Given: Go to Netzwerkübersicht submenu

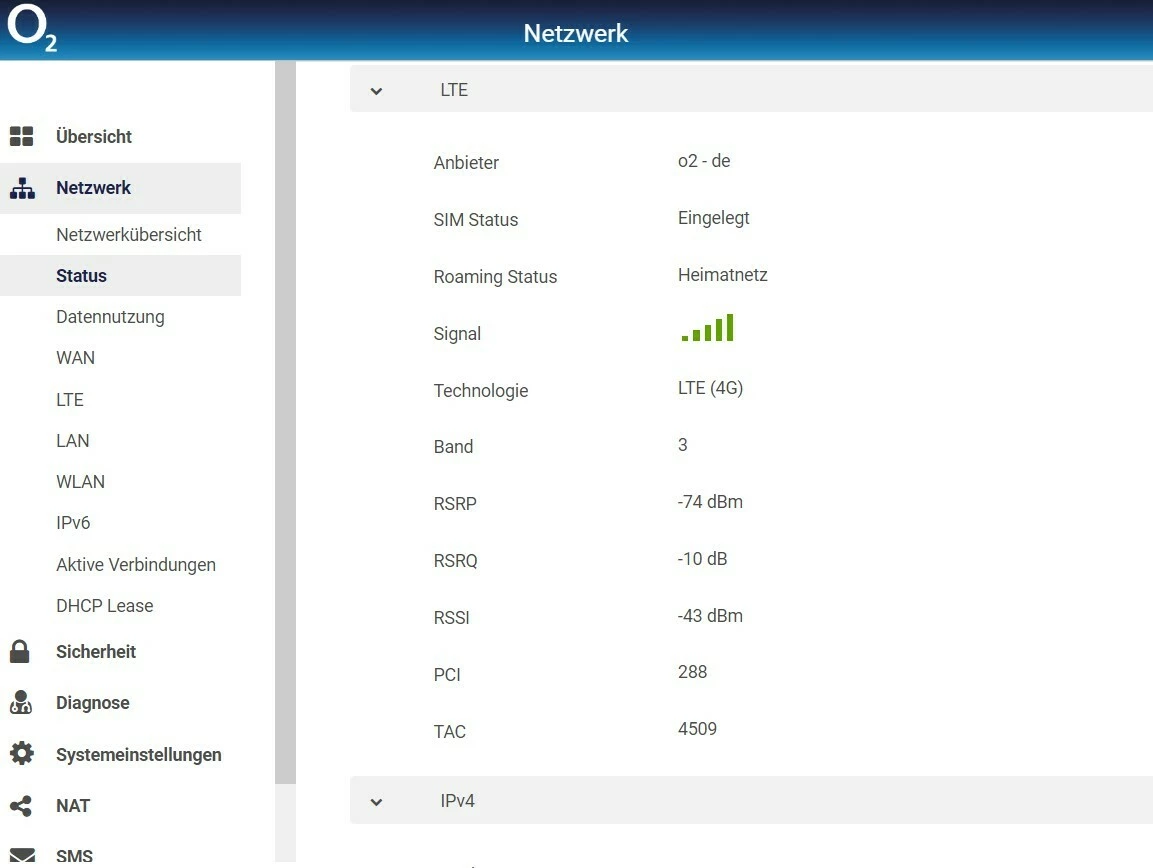Looking at the screenshot, I should click(x=129, y=235).
